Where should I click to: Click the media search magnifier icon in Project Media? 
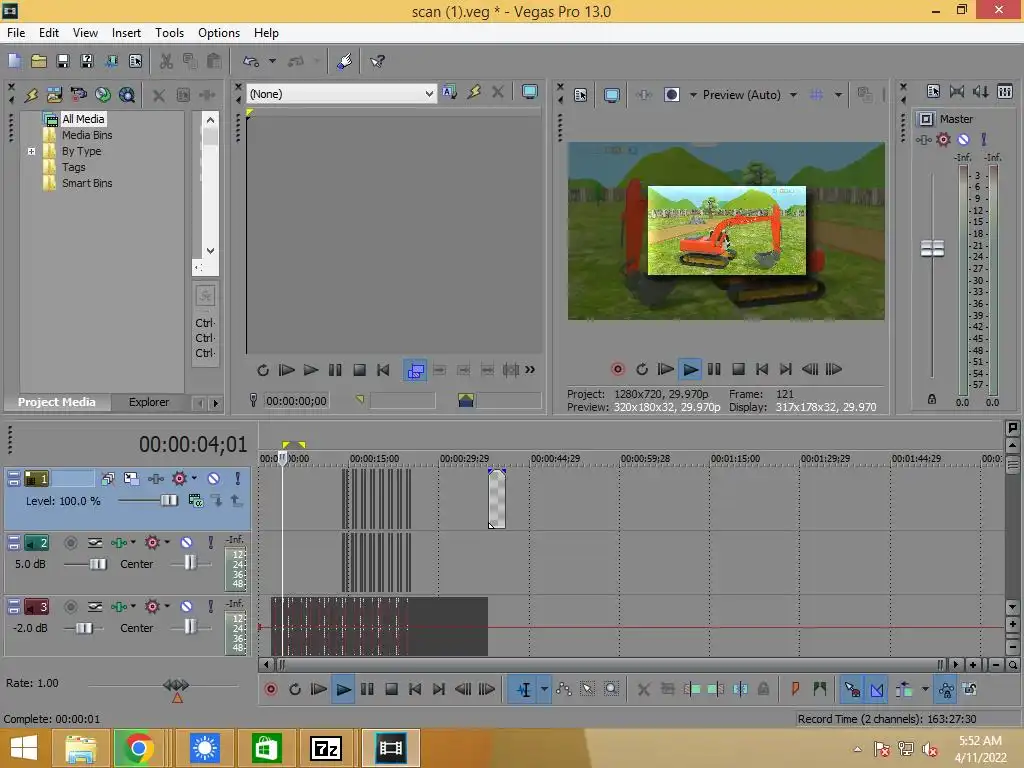point(127,95)
